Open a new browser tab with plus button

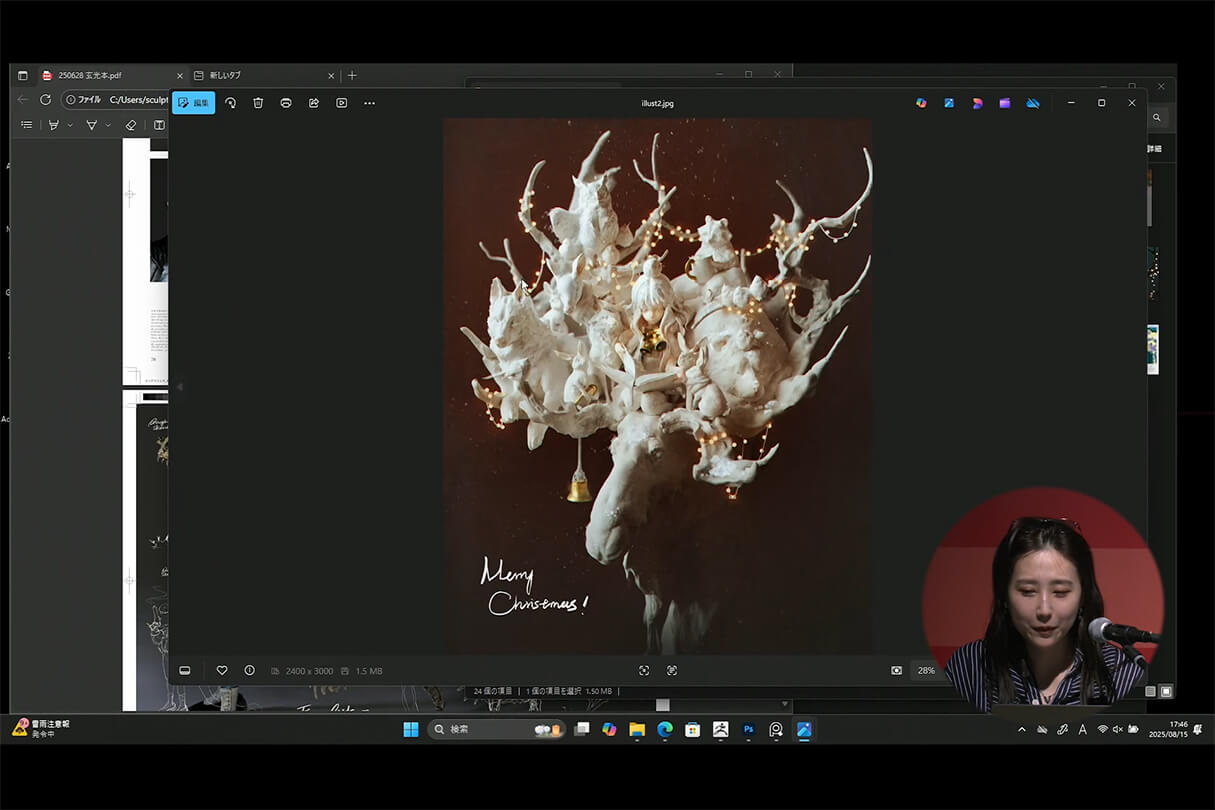click(x=352, y=75)
